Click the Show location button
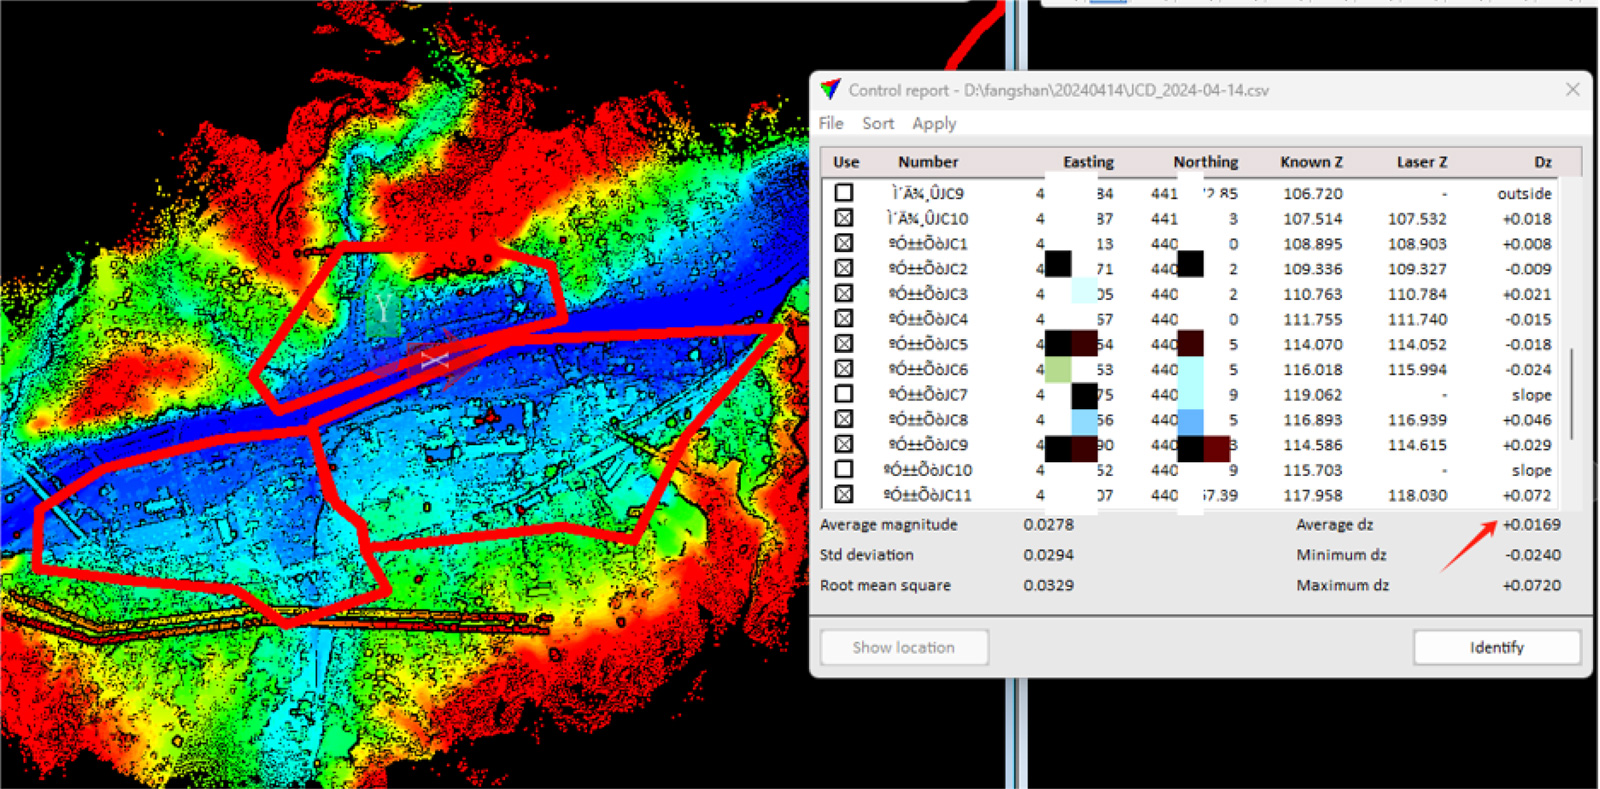 click(904, 647)
